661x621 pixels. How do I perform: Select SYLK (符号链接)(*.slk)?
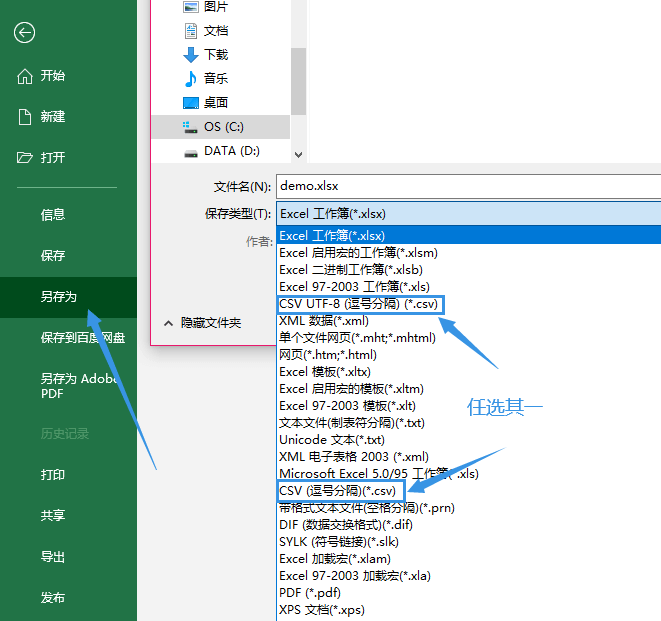[339, 542]
